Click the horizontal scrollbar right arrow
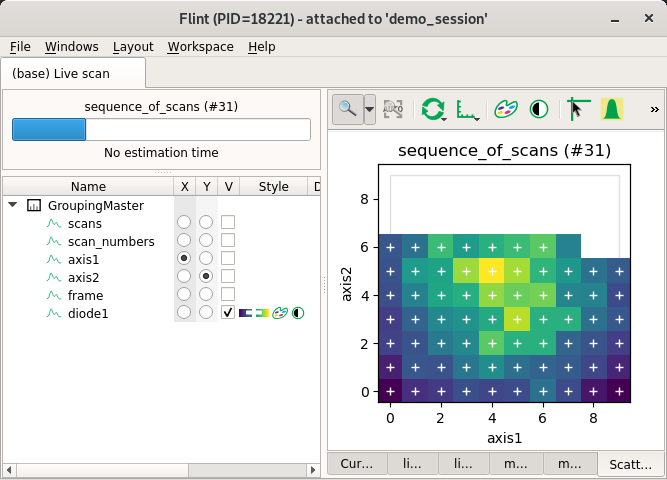Viewport: 667px width, 480px height. [x=314, y=470]
